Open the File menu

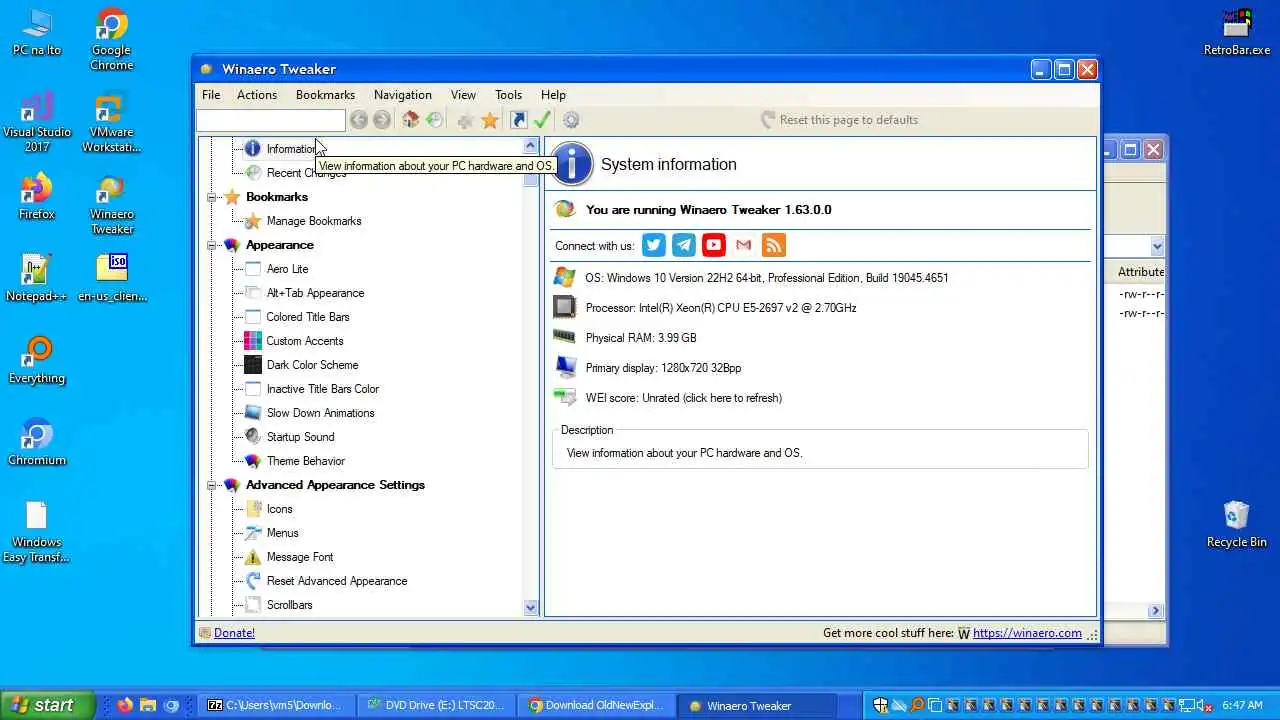[211, 95]
